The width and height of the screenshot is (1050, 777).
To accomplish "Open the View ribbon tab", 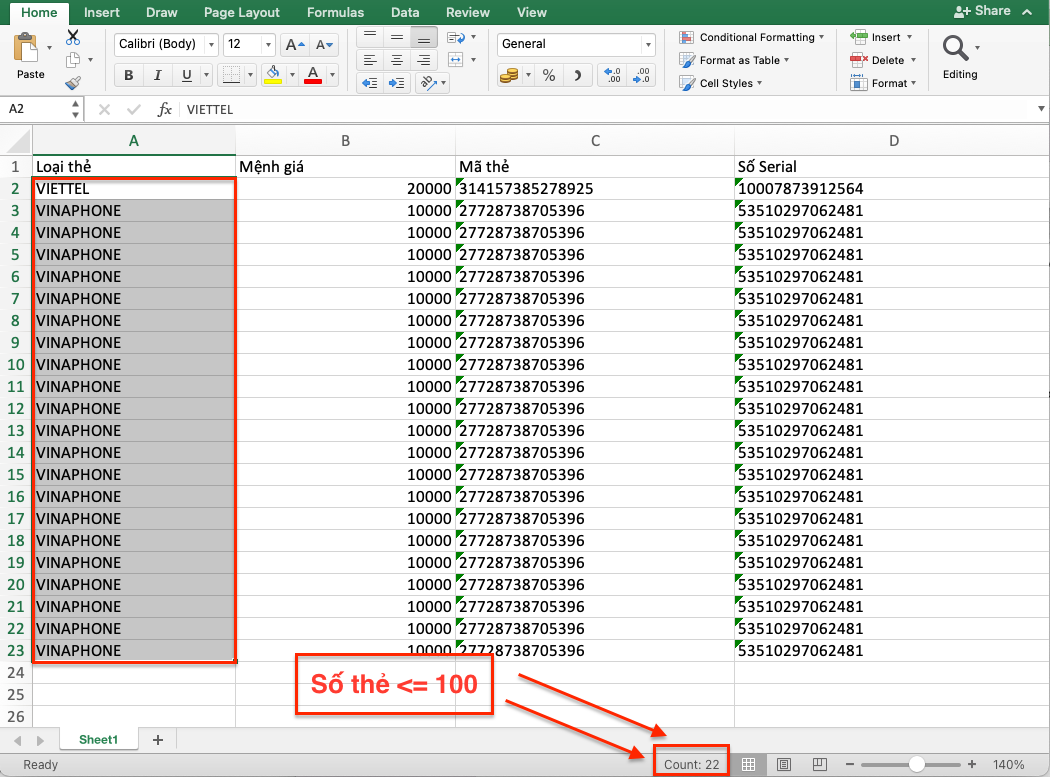I will pyautogui.click(x=532, y=13).
